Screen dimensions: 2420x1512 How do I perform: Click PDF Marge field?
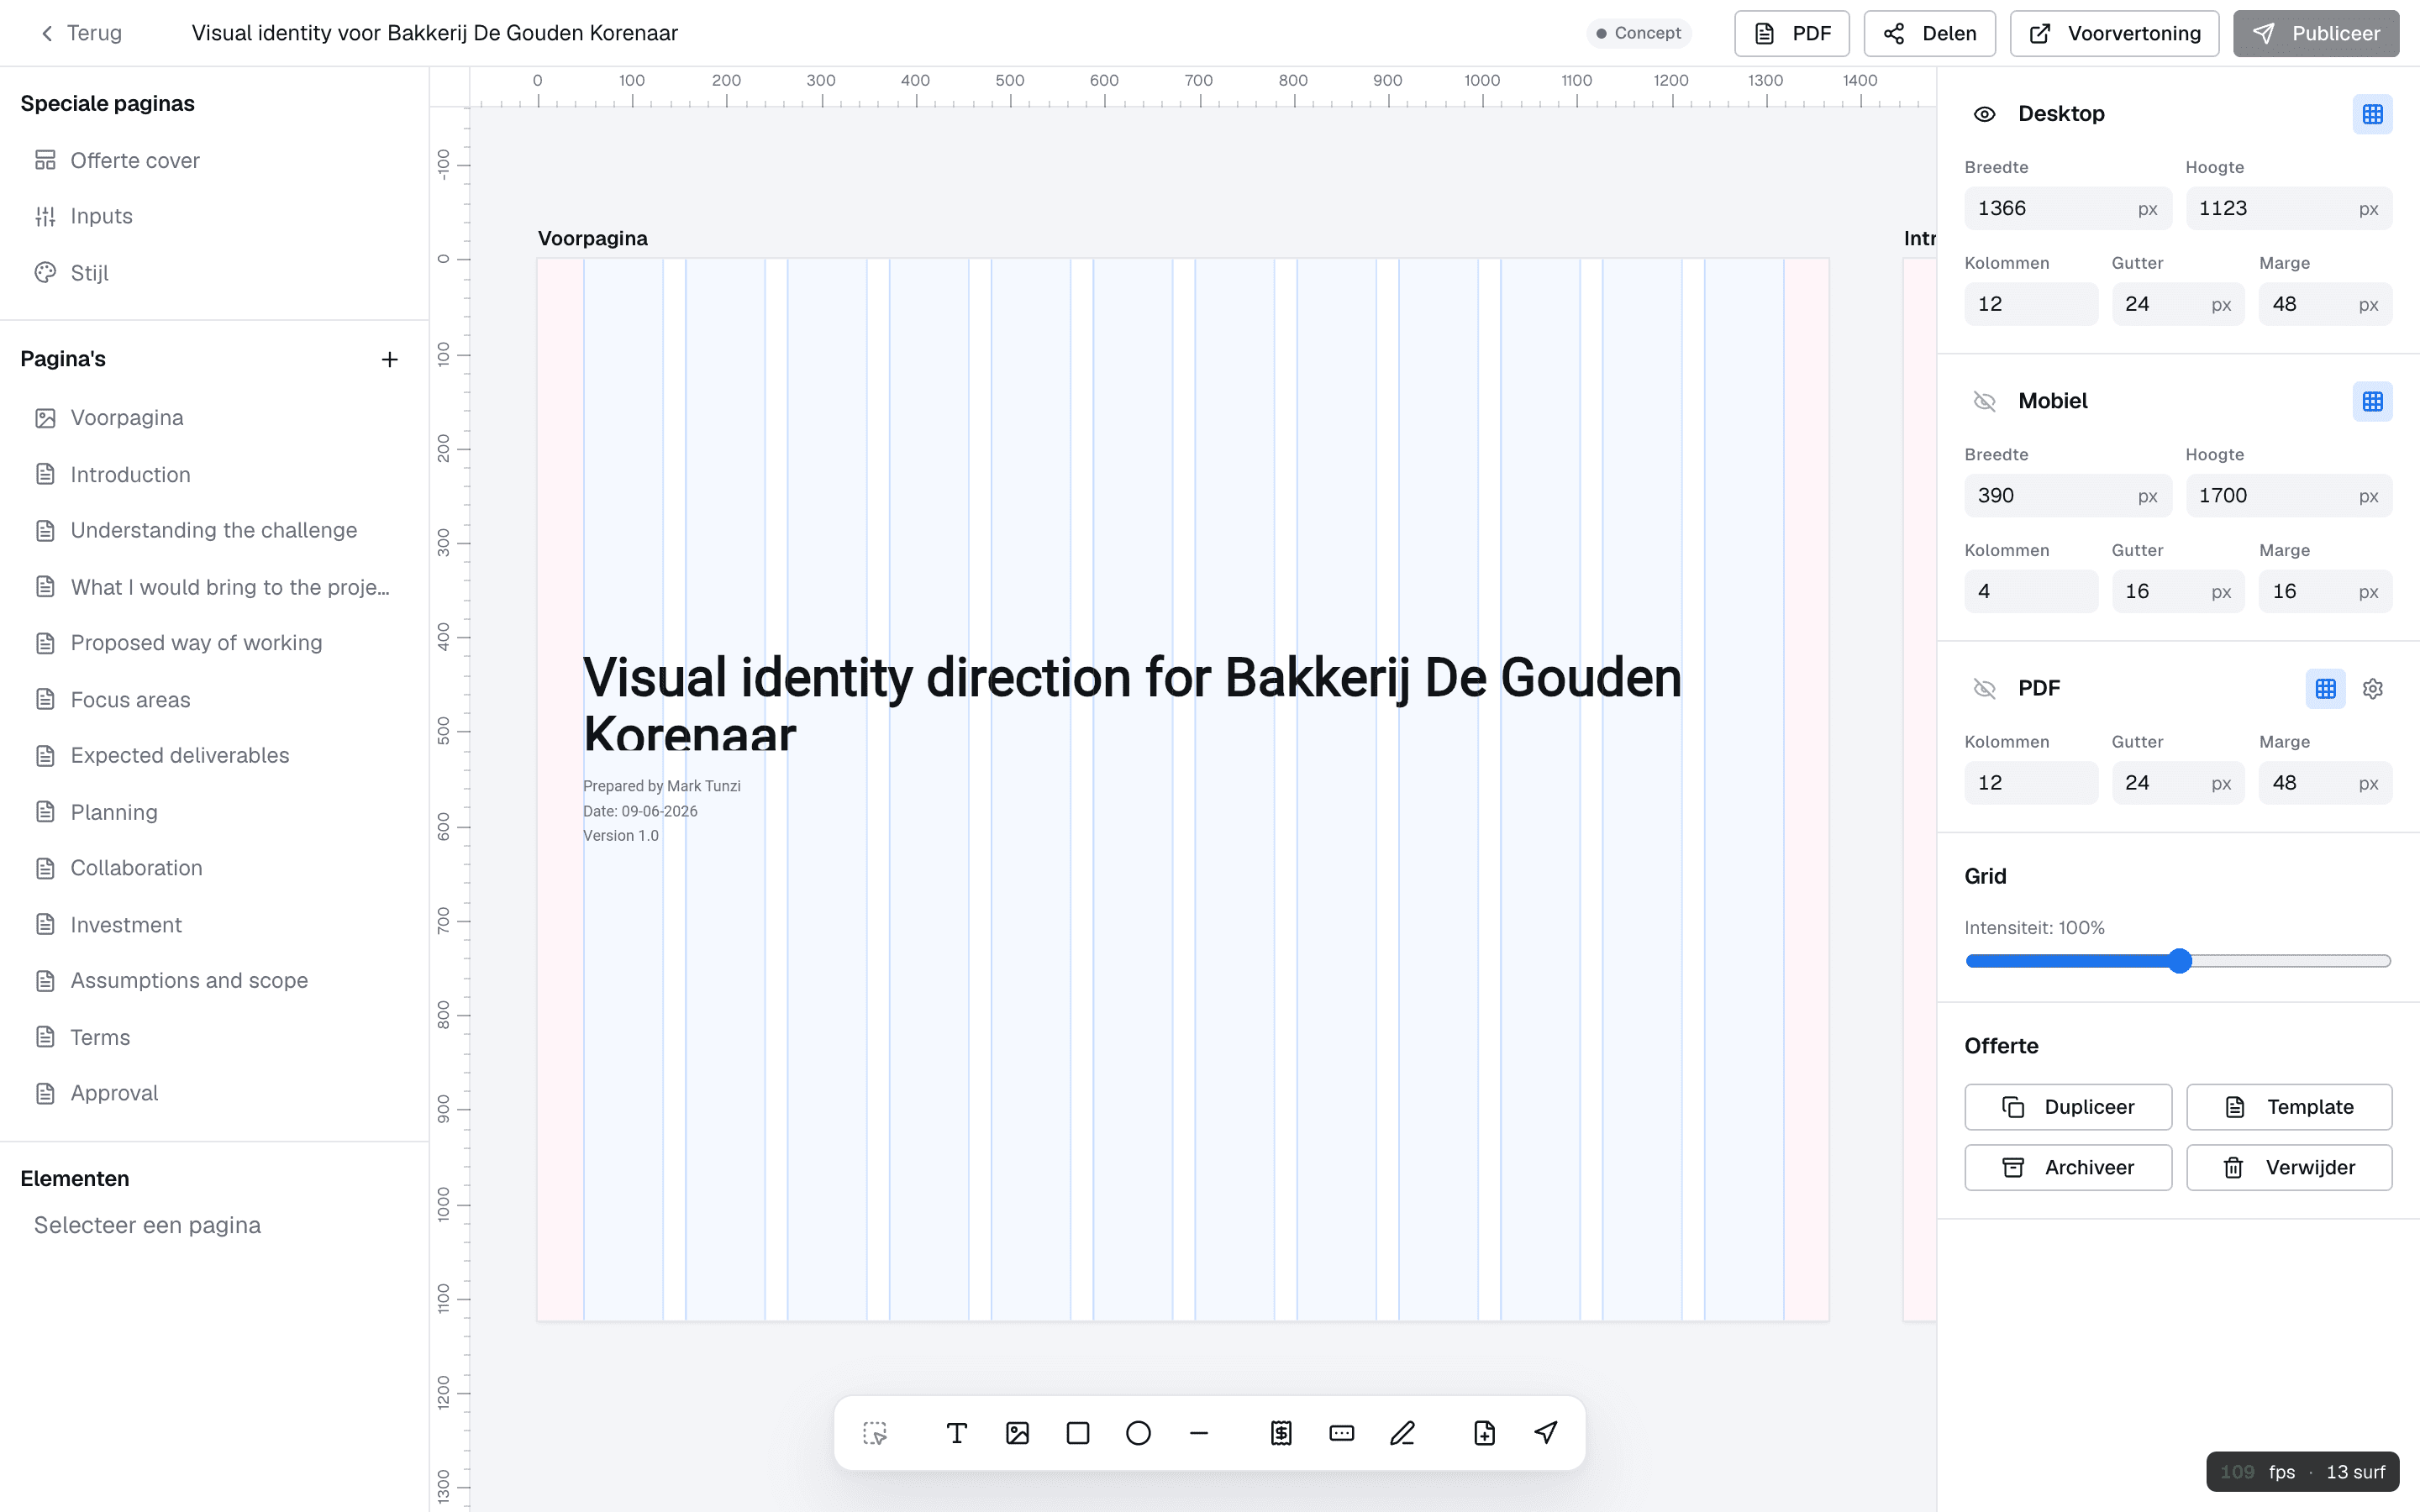tap(2325, 783)
